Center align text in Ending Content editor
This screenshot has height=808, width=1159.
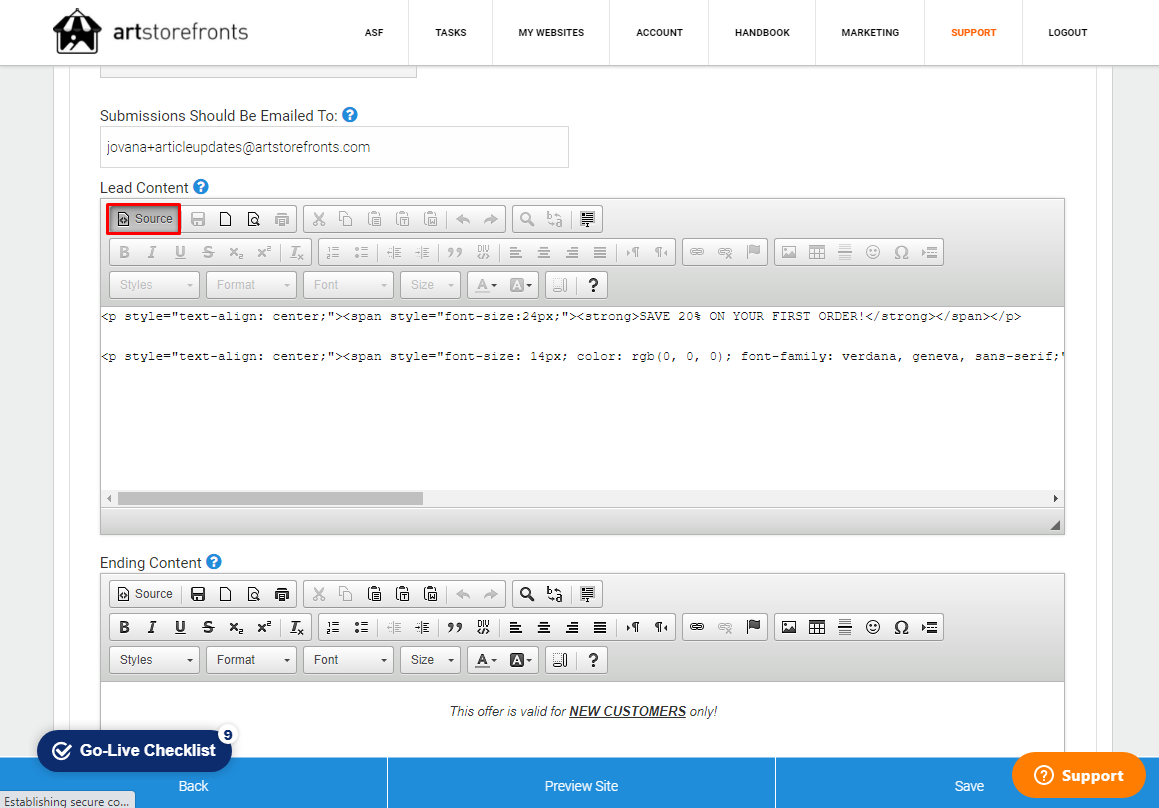[x=544, y=627]
